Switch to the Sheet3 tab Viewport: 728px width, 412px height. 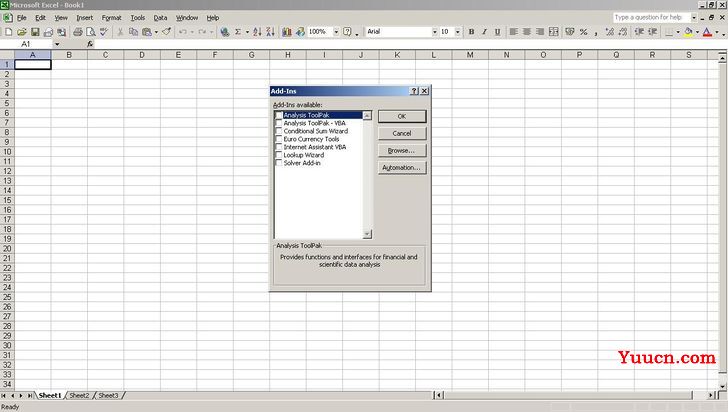pyautogui.click(x=108, y=395)
